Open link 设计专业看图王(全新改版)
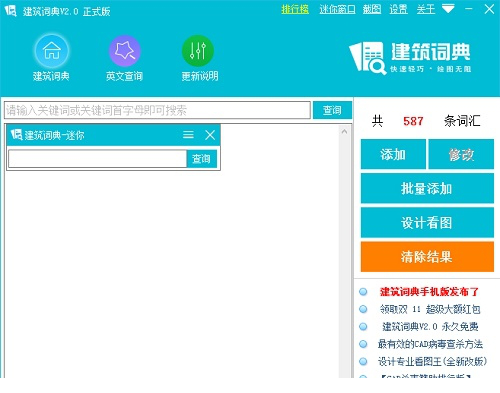Image resolution: width=500 pixels, height=393 pixels. tap(432, 361)
